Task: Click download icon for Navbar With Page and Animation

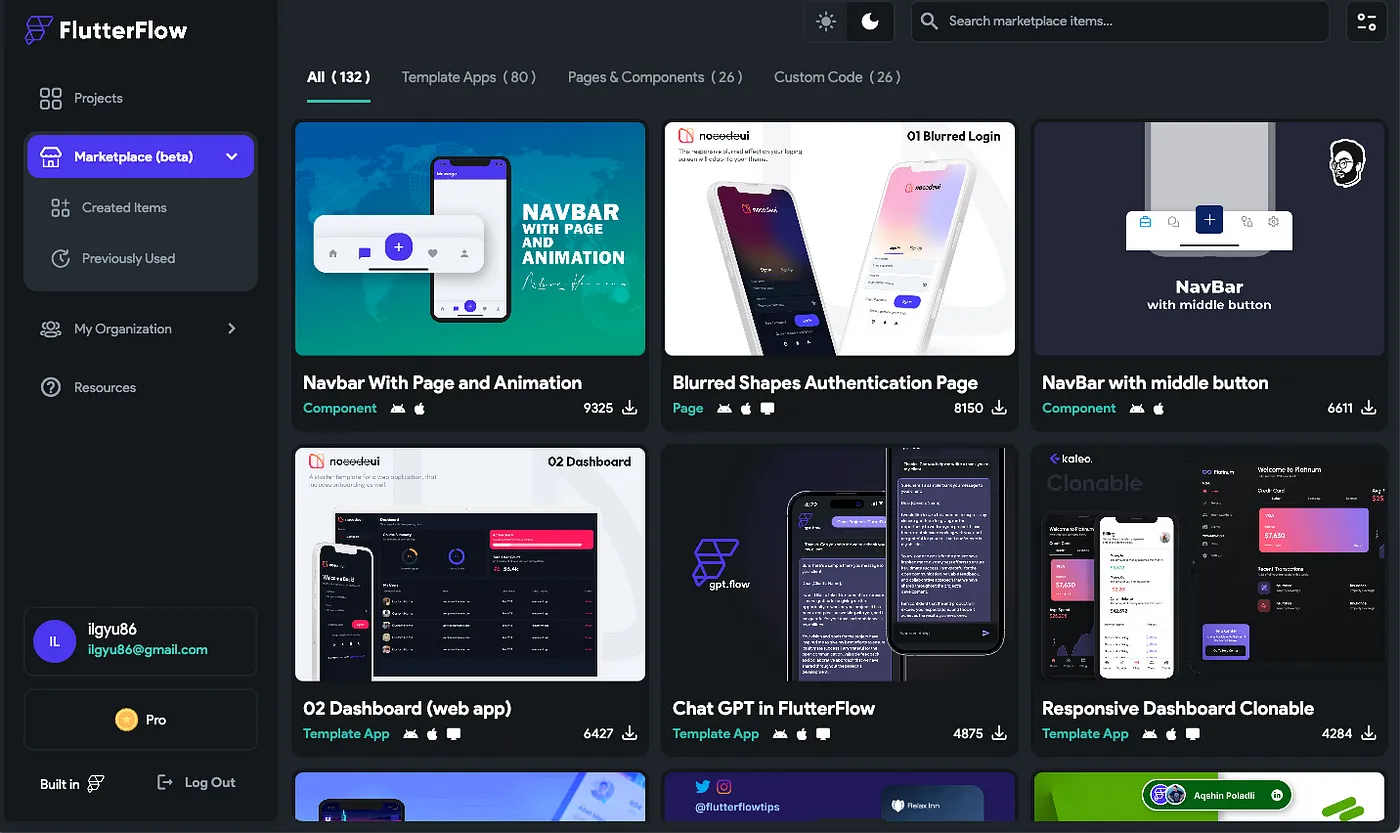Action: click(x=630, y=408)
